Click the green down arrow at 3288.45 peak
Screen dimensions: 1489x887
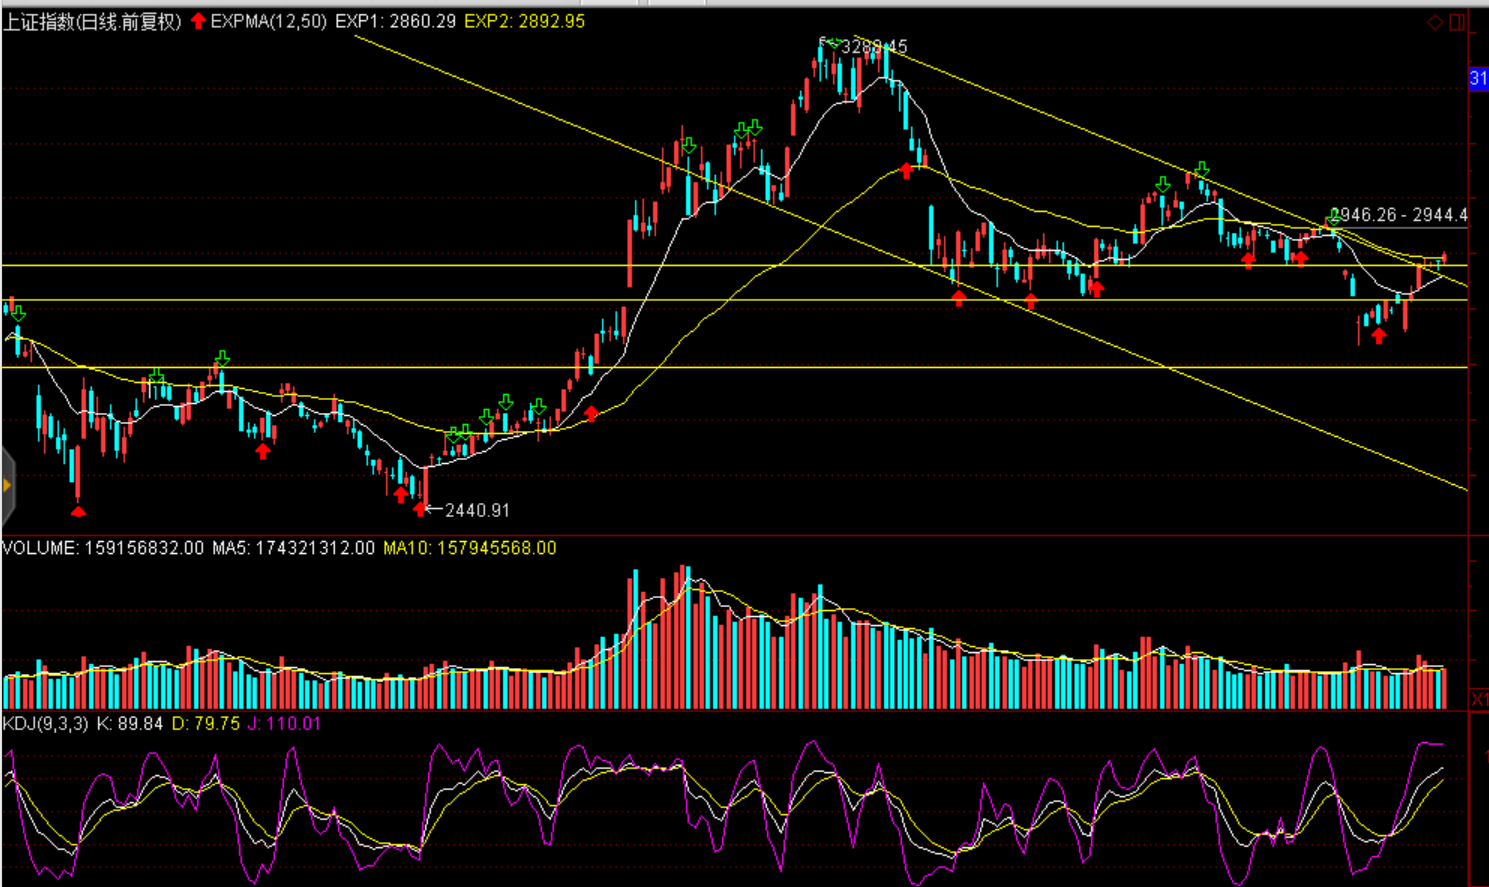(832, 42)
